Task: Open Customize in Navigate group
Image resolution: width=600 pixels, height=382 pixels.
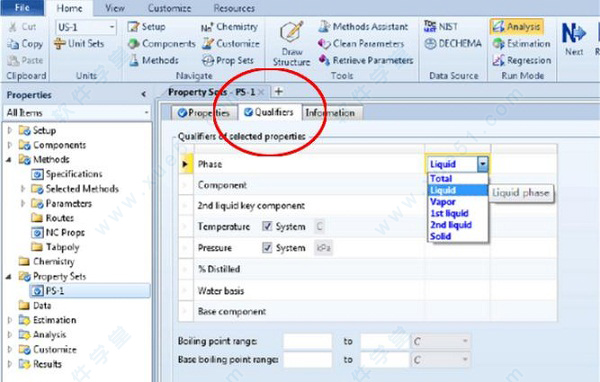Action: tap(231, 44)
